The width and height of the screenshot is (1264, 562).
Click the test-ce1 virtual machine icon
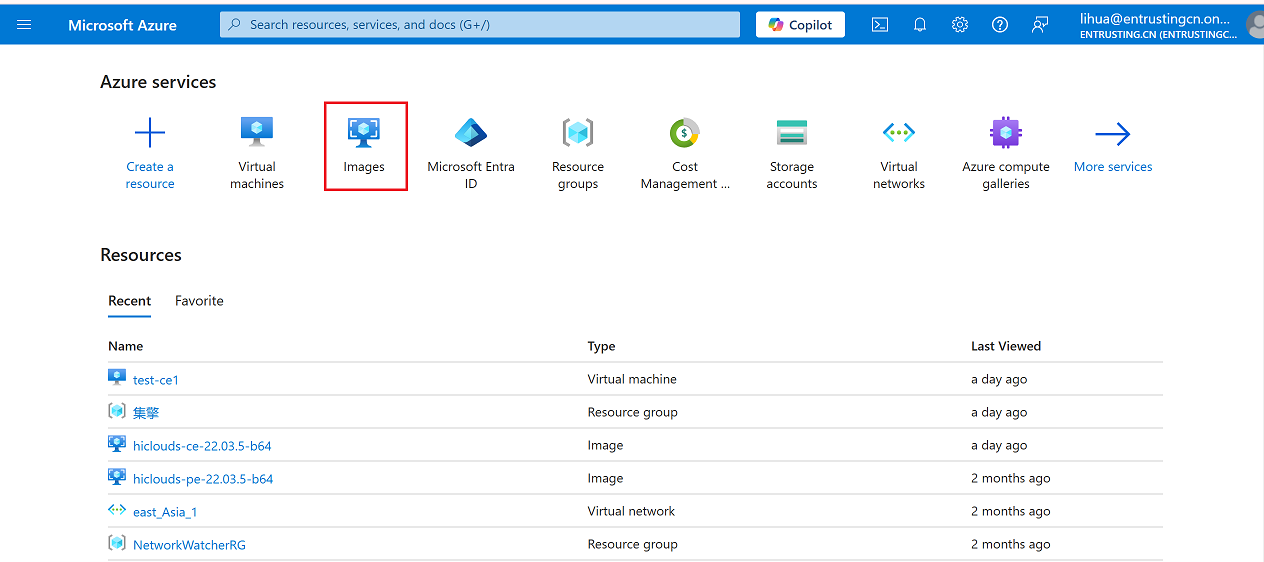click(117, 378)
